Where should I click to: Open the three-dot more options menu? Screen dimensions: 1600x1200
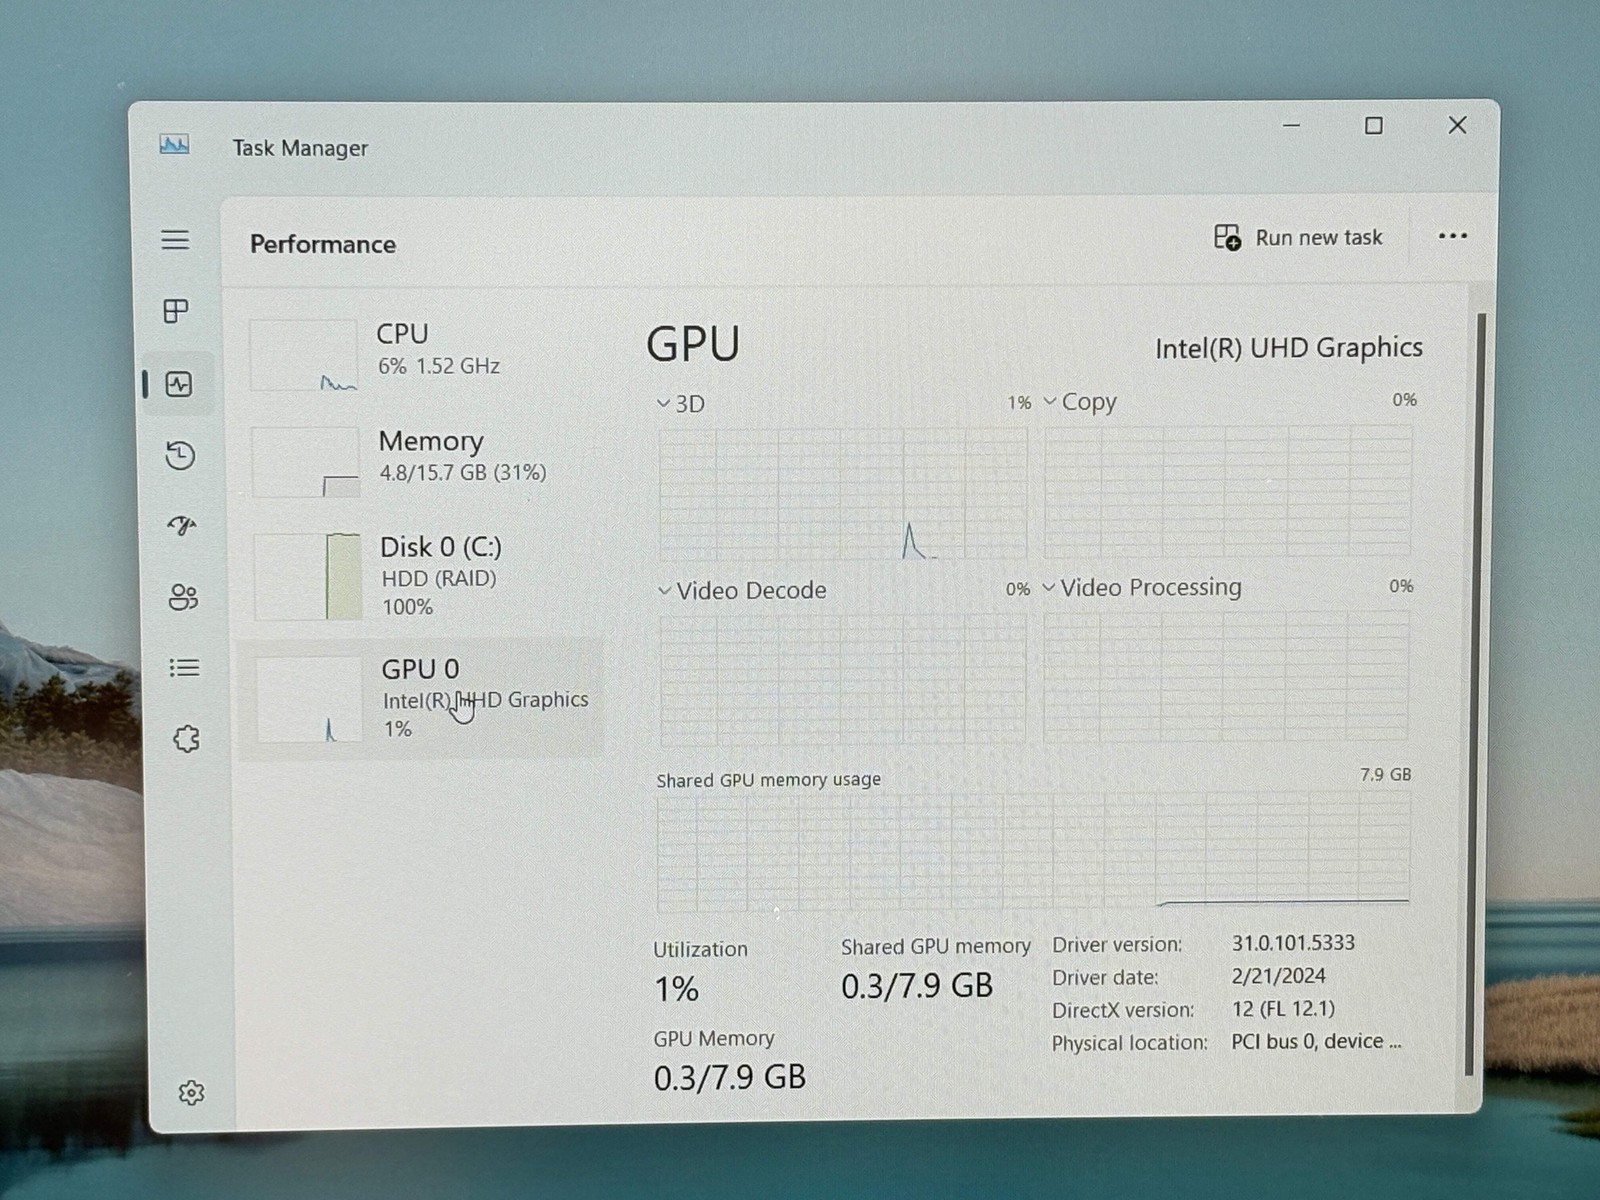1452,237
